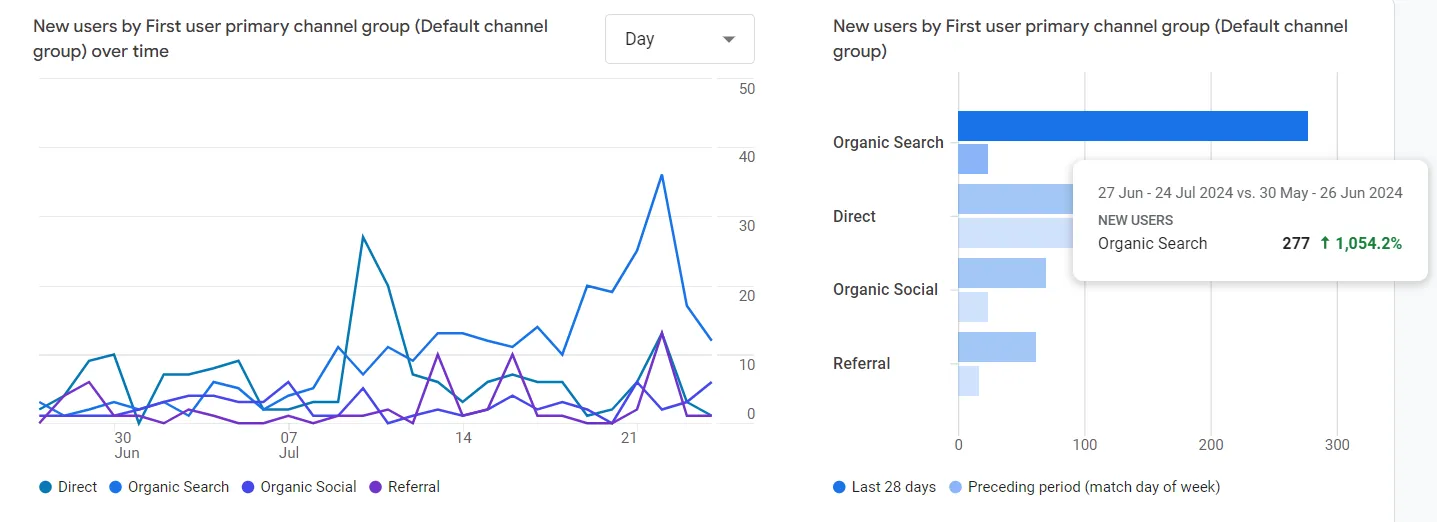Toggle the Direct legend dot
This screenshot has width=1437, height=522.
coord(45,487)
